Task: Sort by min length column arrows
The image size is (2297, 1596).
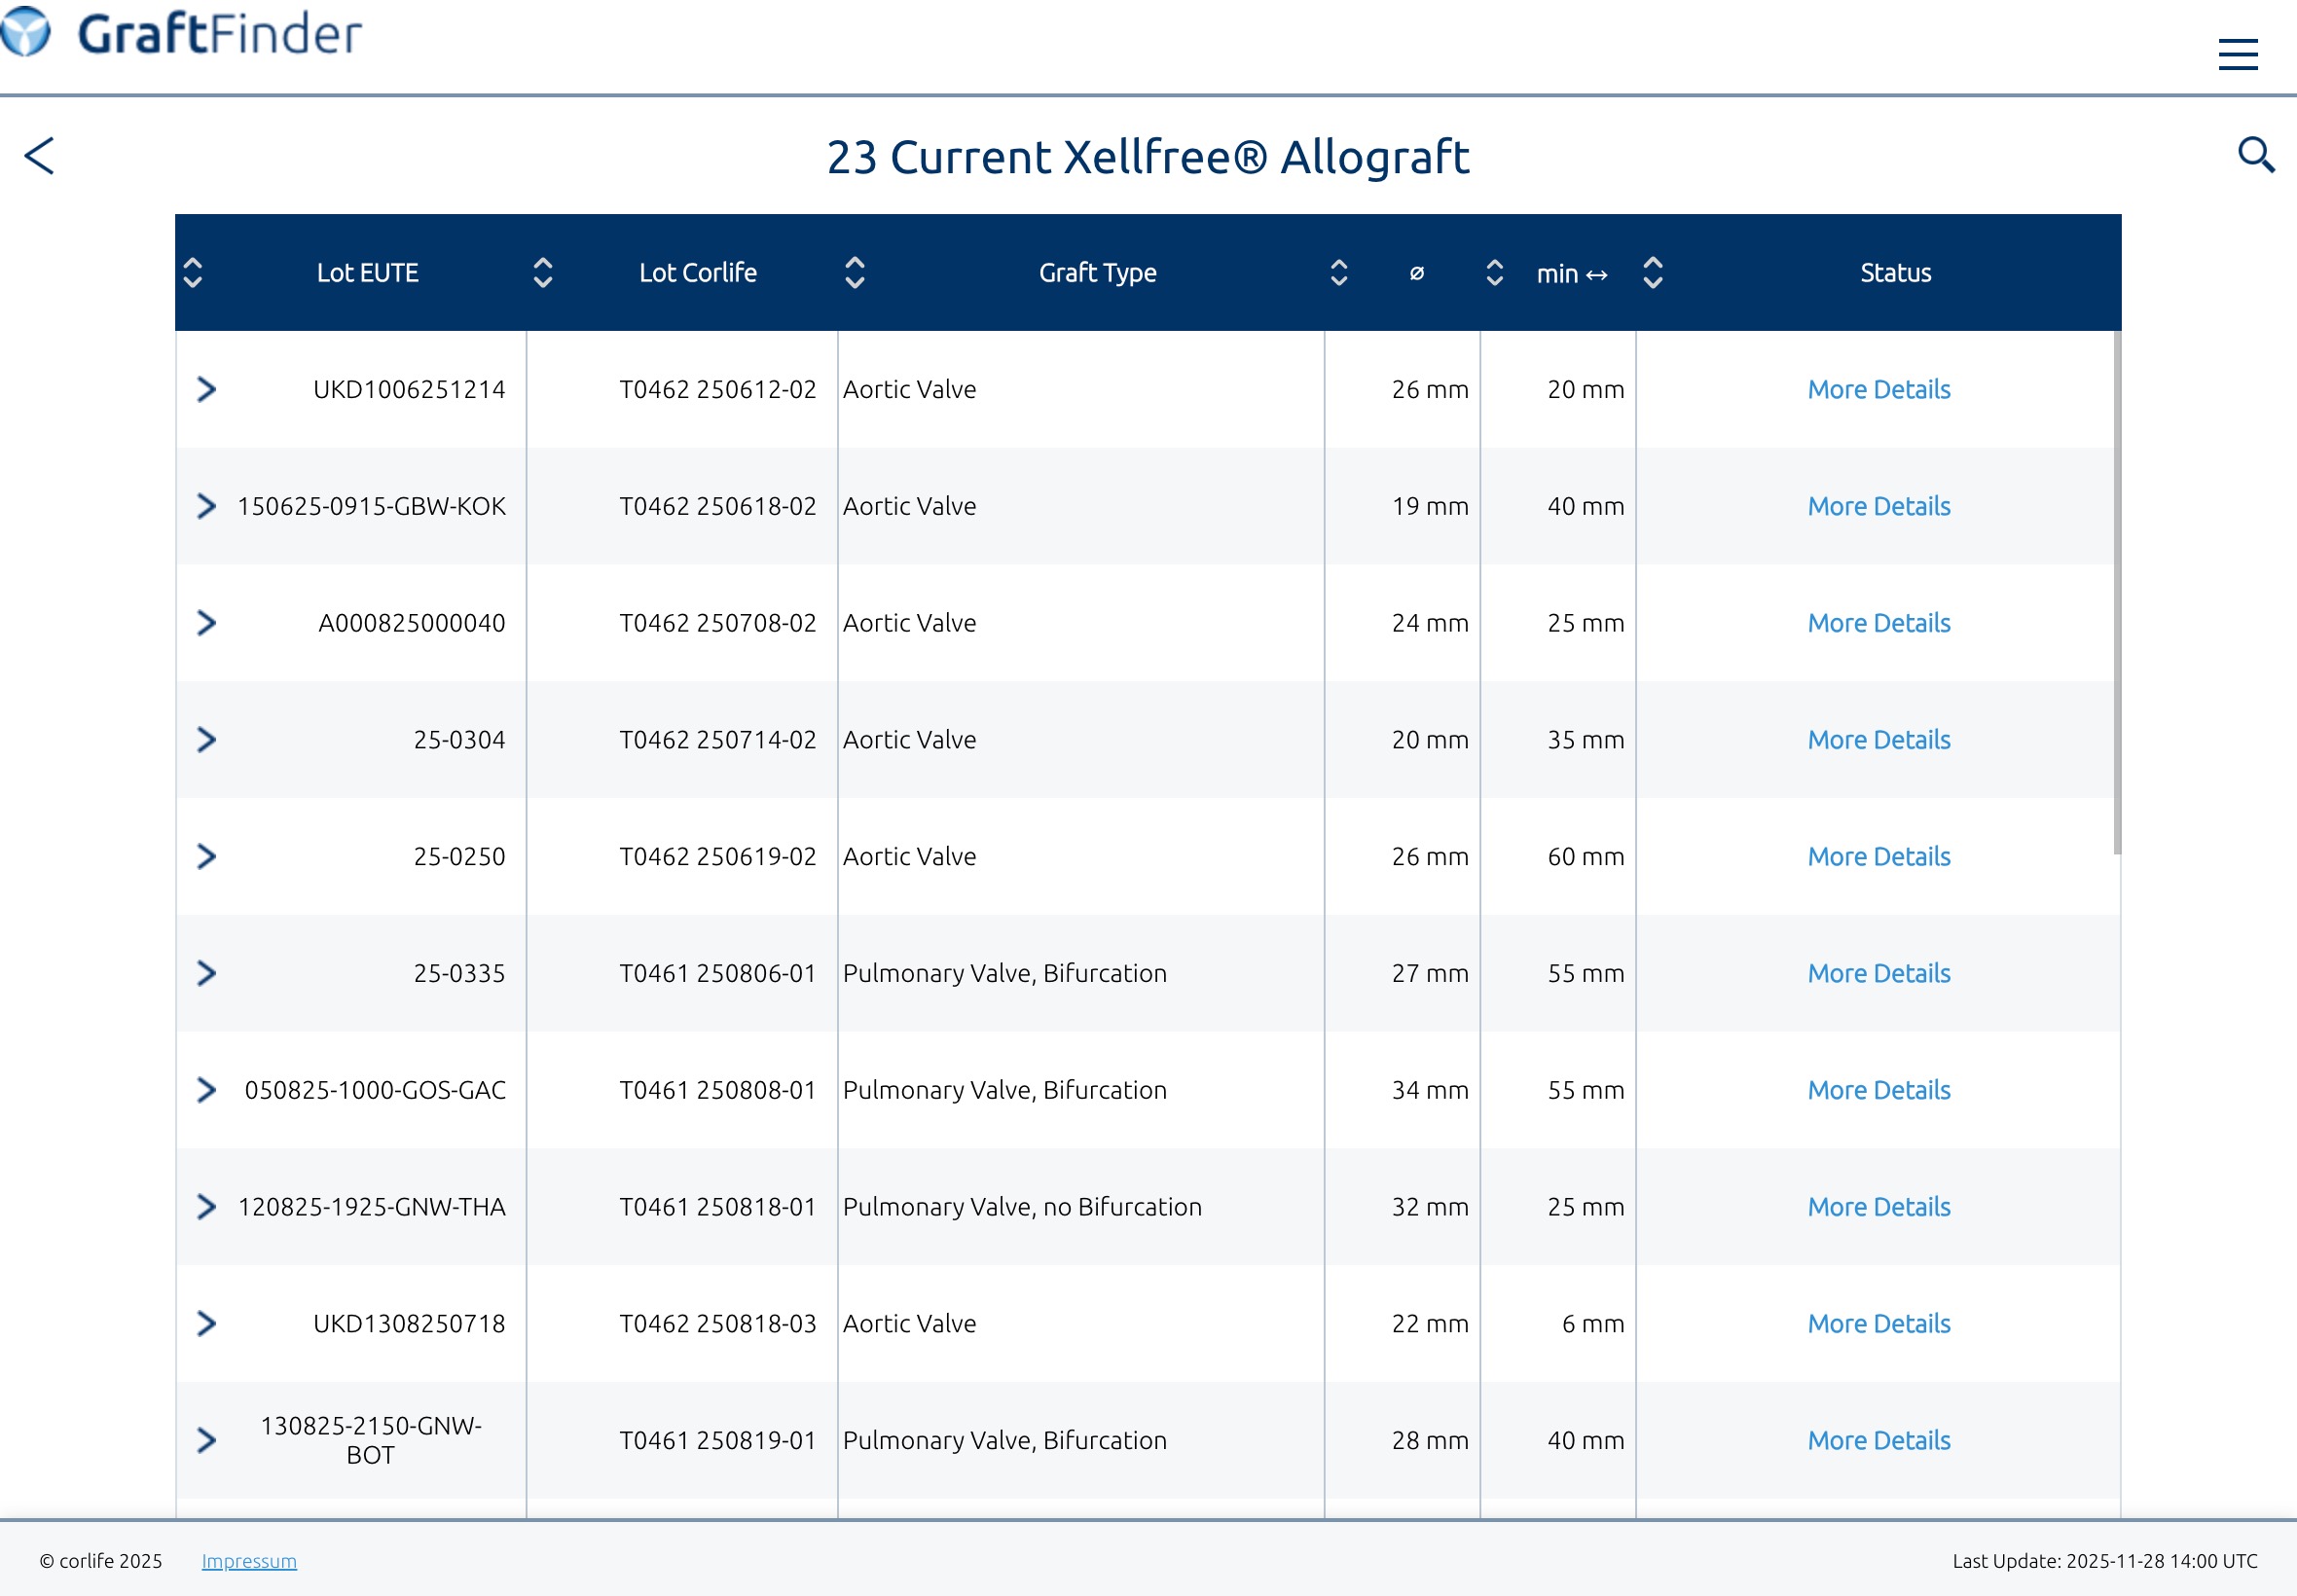Action: click(1495, 273)
